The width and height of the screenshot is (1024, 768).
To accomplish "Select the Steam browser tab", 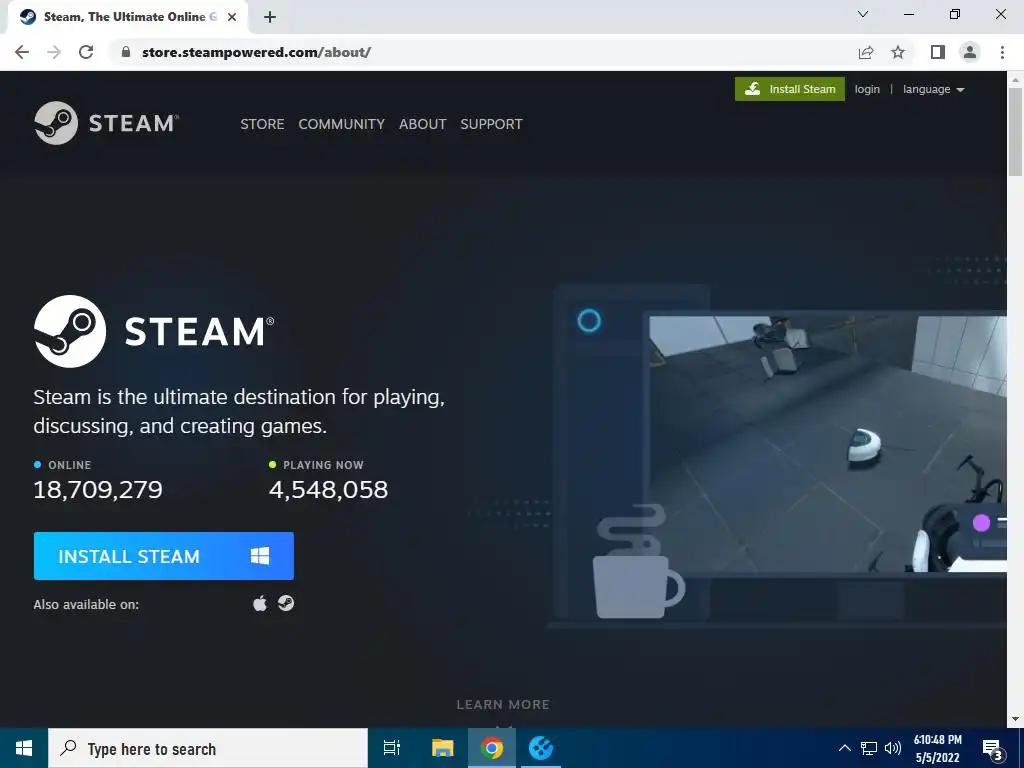I will (127, 17).
